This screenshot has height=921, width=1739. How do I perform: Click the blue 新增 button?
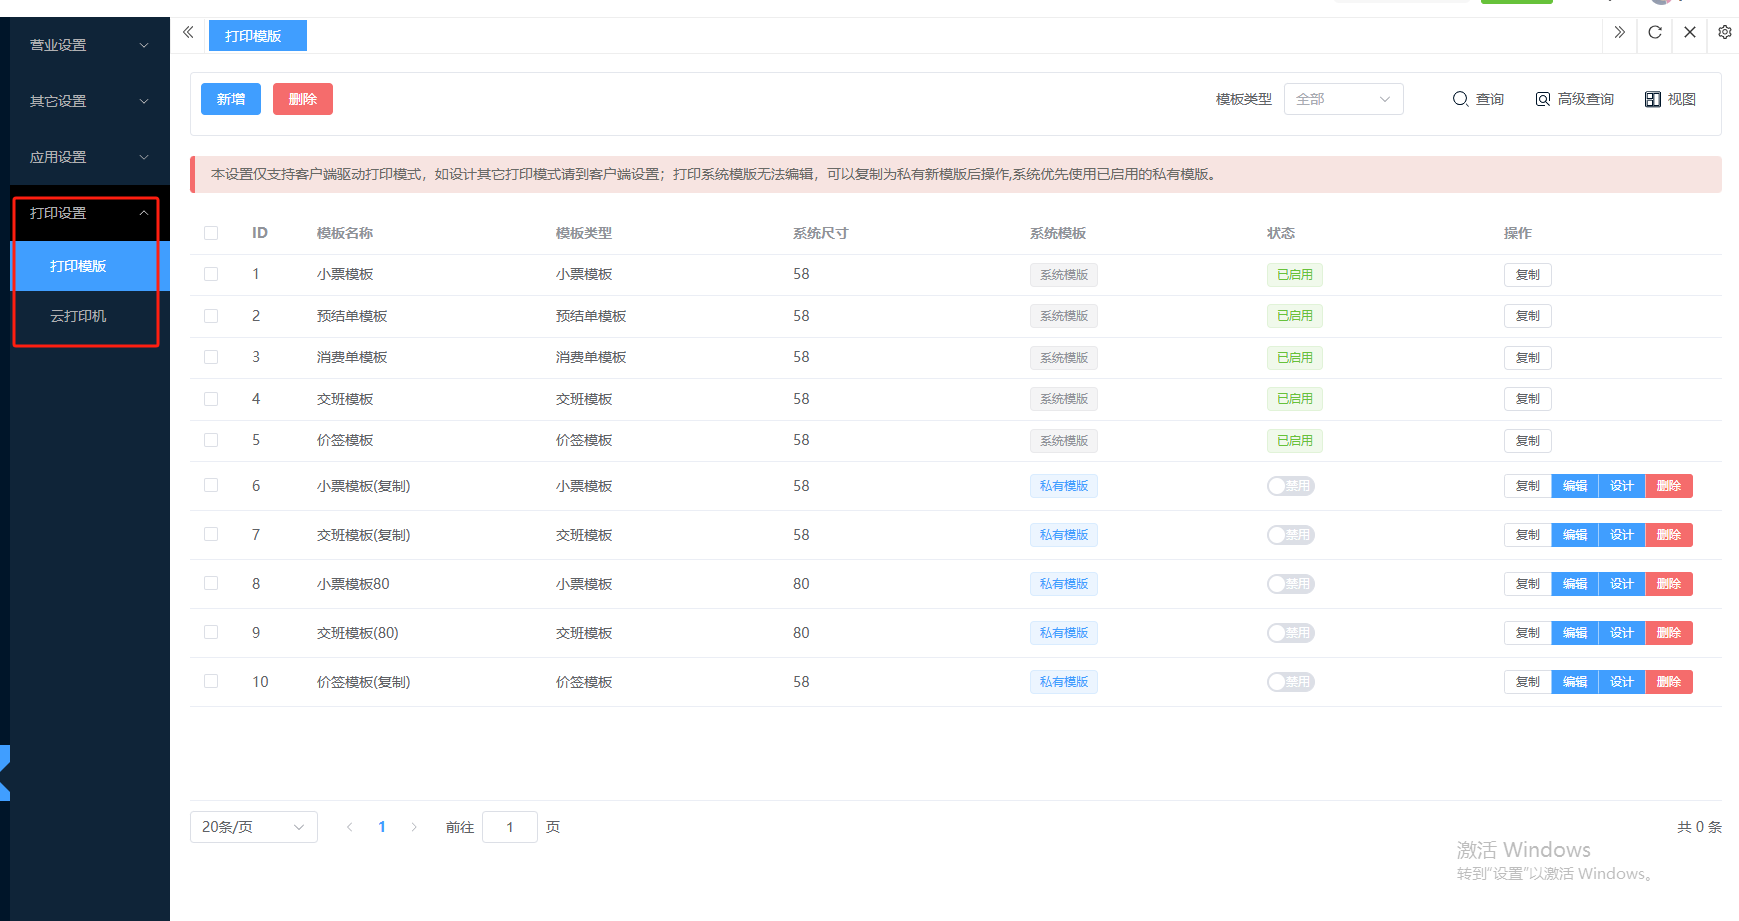[231, 99]
